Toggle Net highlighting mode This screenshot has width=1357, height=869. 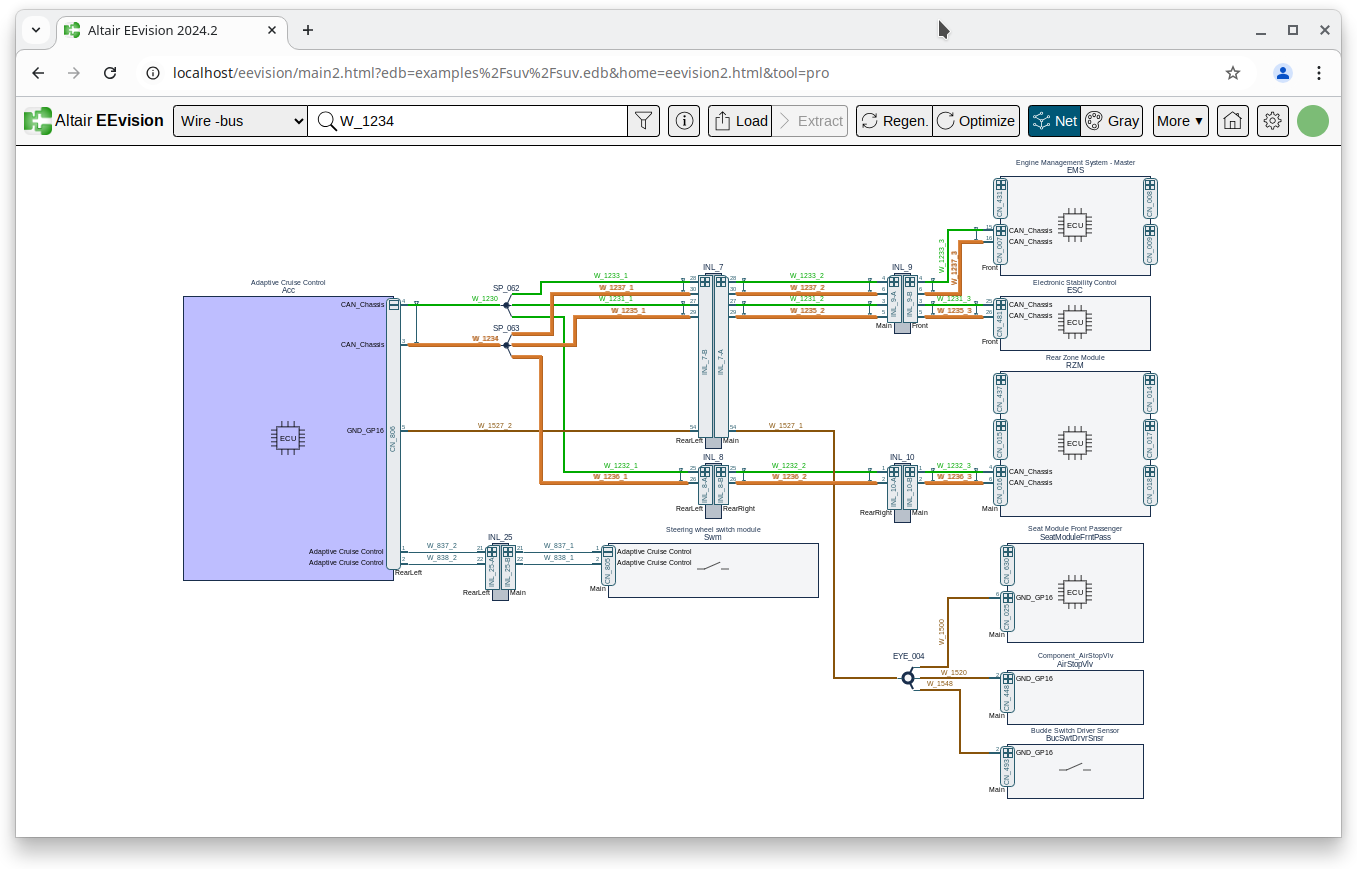click(x=1054, y=121)
